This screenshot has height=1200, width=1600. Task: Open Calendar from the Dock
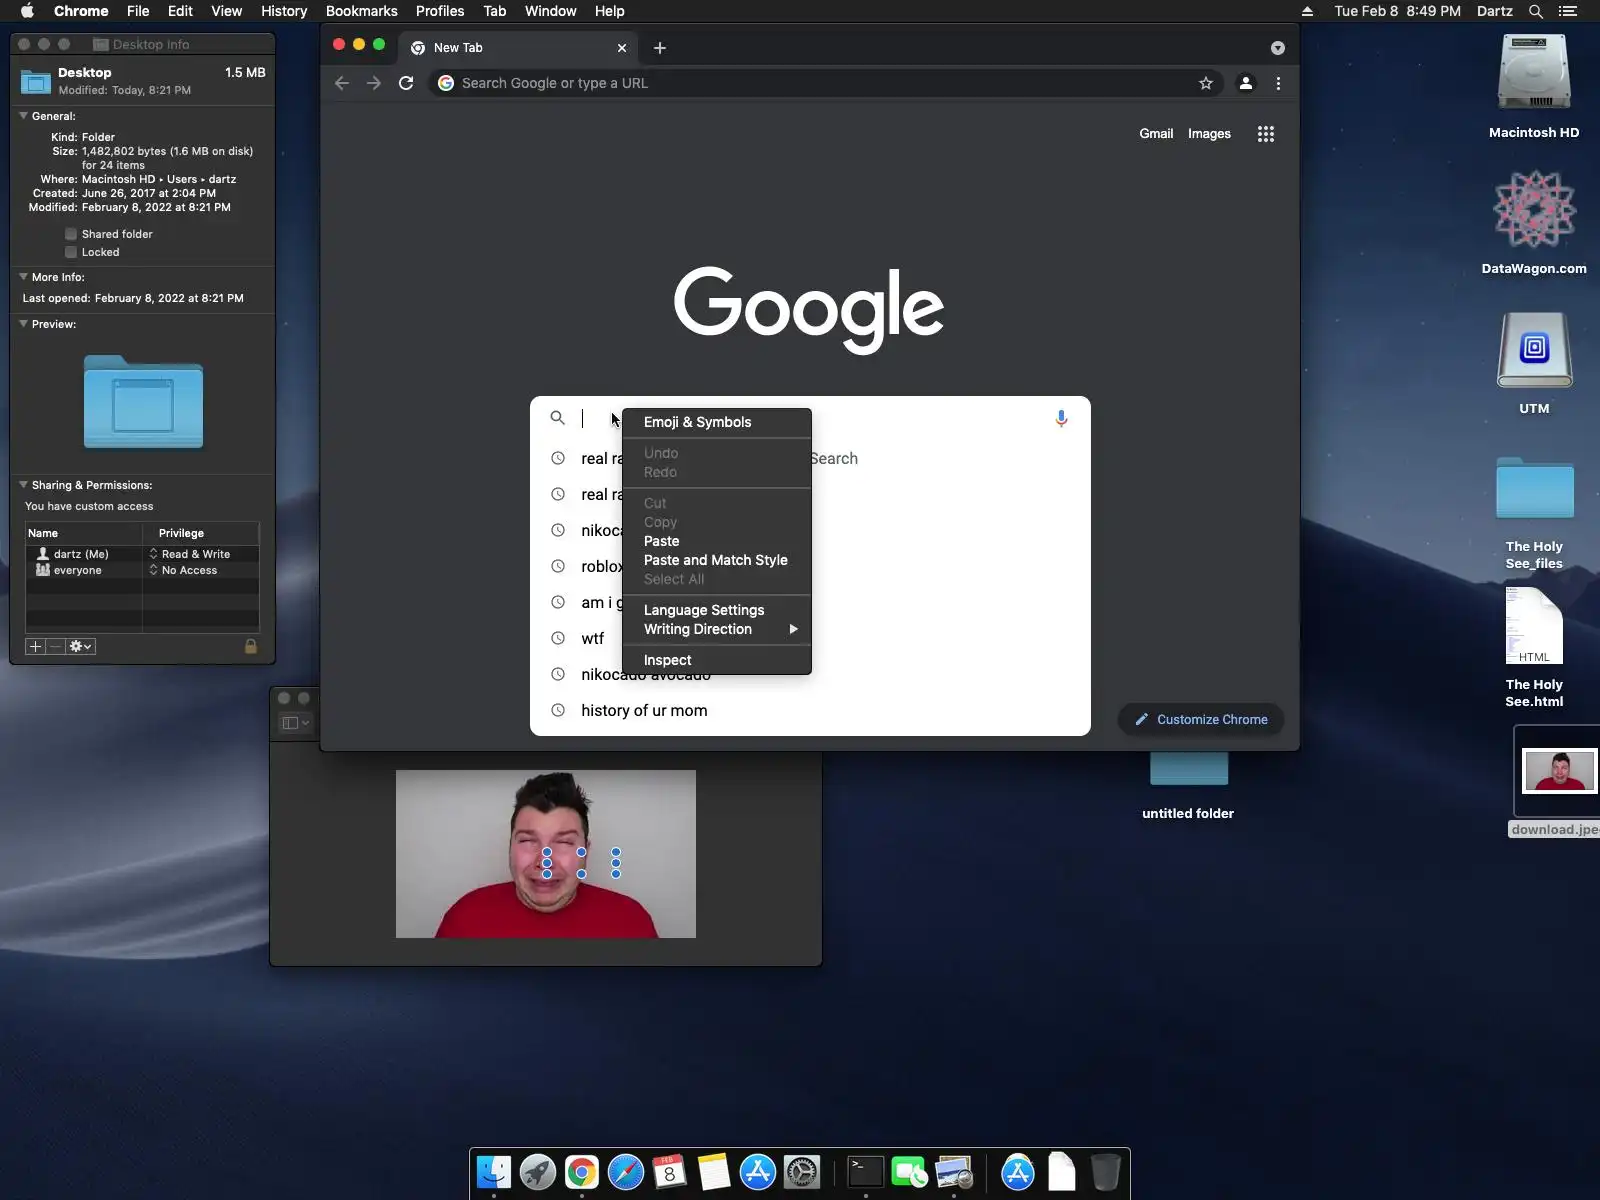[x=670, y=1172]
